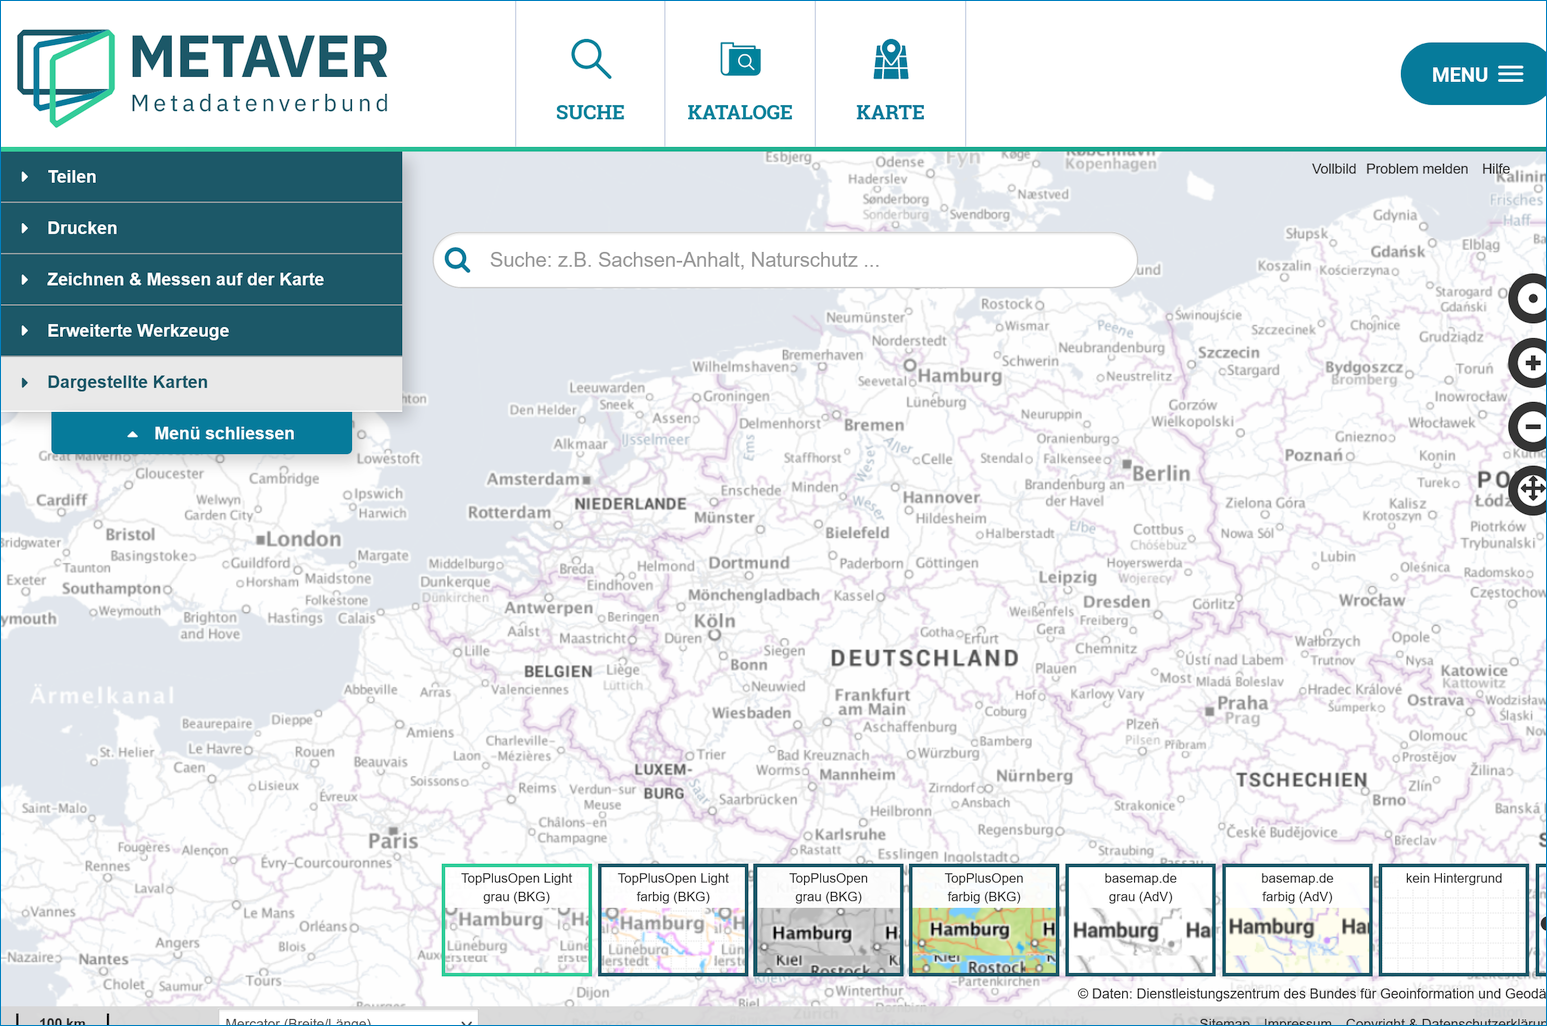Click the four-arrow move map icon
The width and height of the screenshot is (1547, 1026).
(1530, 490)
